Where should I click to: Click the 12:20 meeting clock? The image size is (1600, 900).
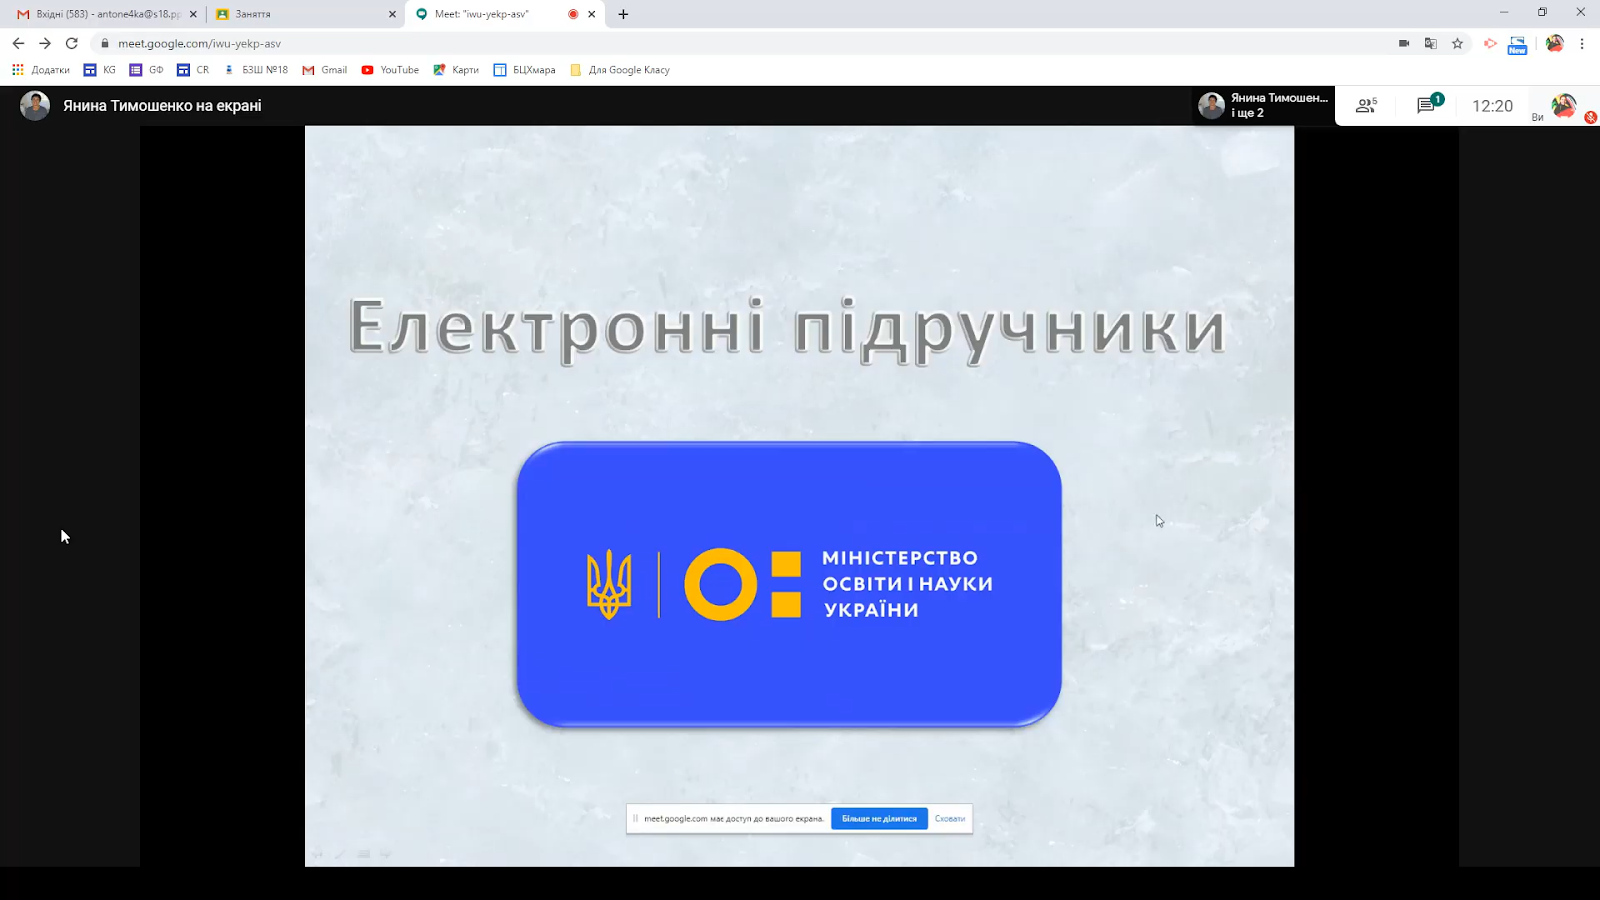[x=1492, y=106]
